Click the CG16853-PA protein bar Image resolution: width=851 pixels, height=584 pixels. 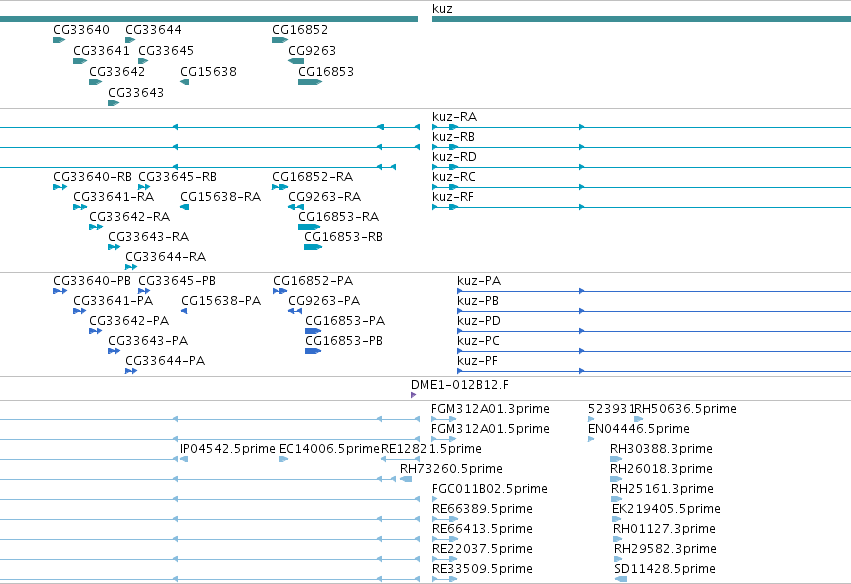tap(313, 331)
